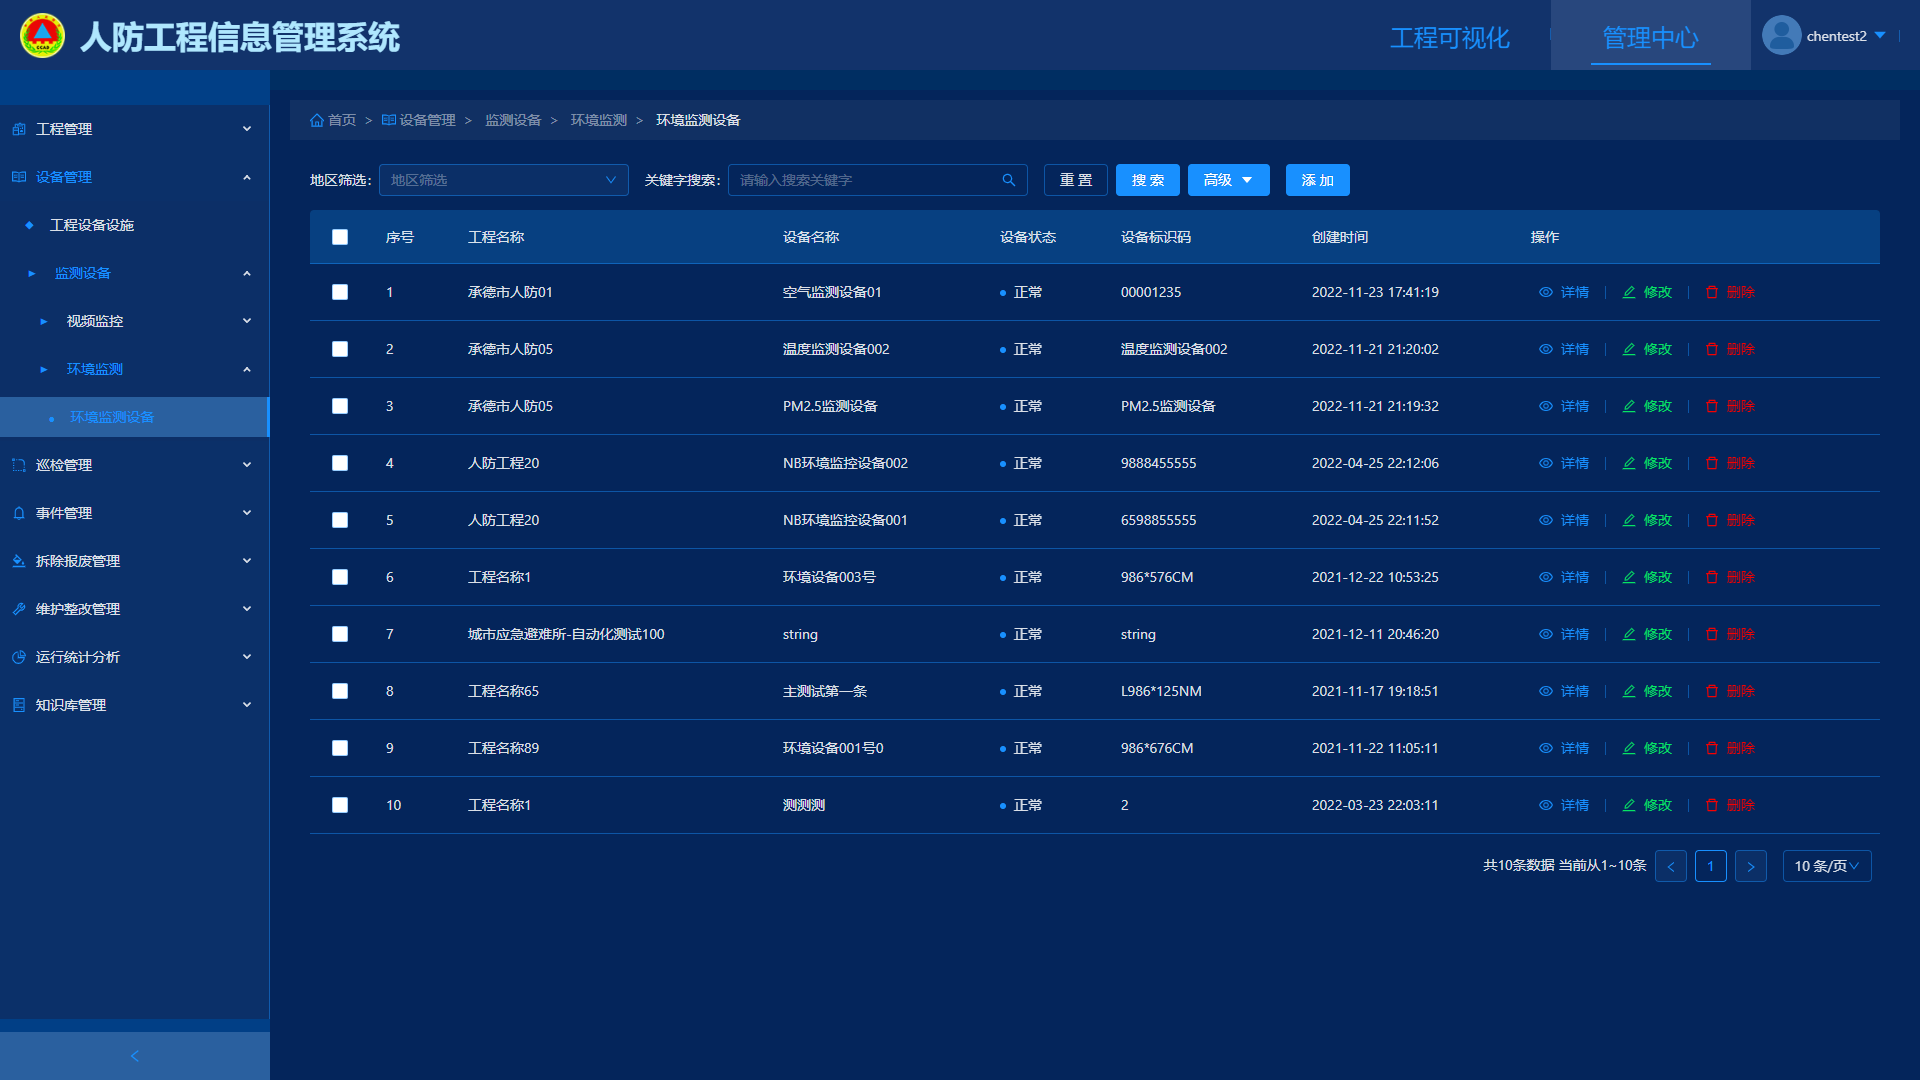Open 工程设备设施 in sidebar

point(92,225)
